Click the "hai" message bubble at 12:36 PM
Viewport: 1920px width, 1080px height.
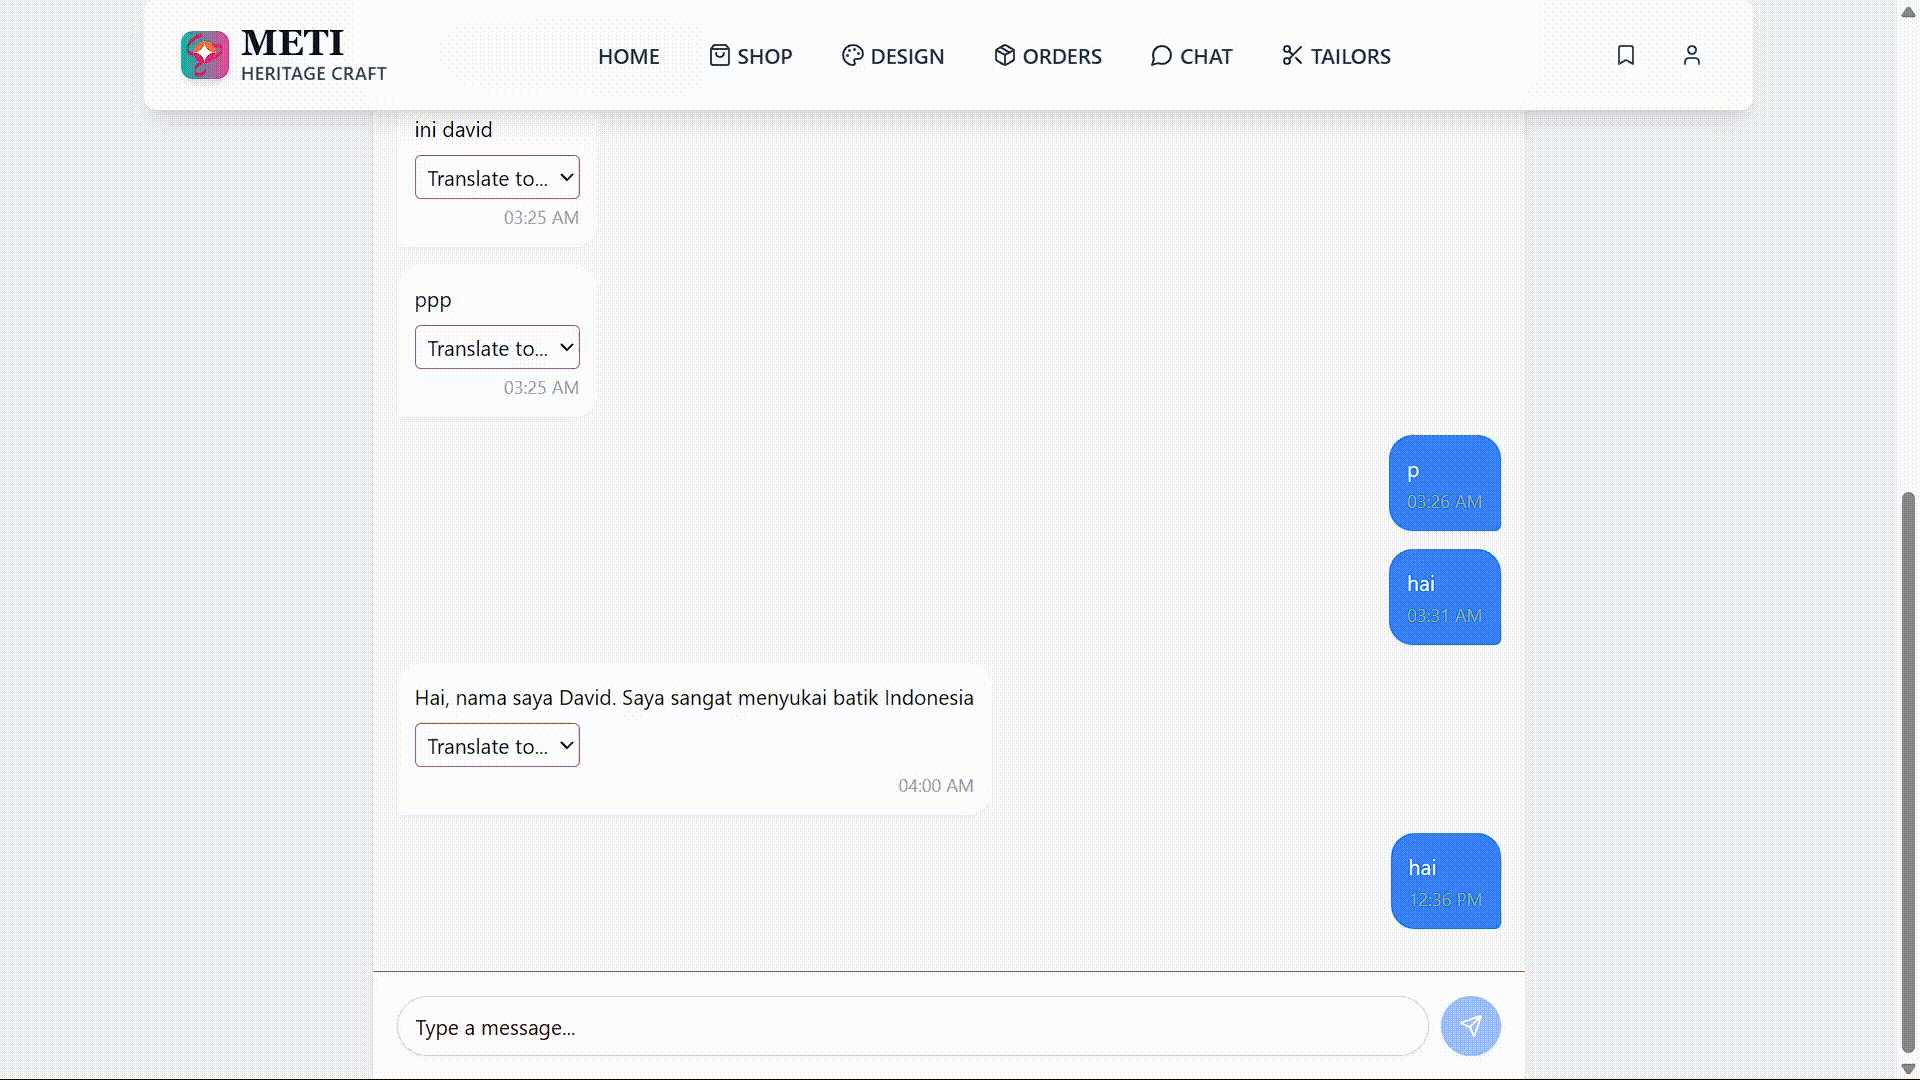(1445, 881)
